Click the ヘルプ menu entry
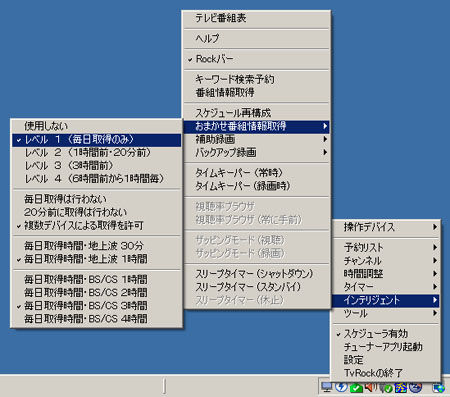The width and height of the screenshot is (450, 397). click(256, 39)
